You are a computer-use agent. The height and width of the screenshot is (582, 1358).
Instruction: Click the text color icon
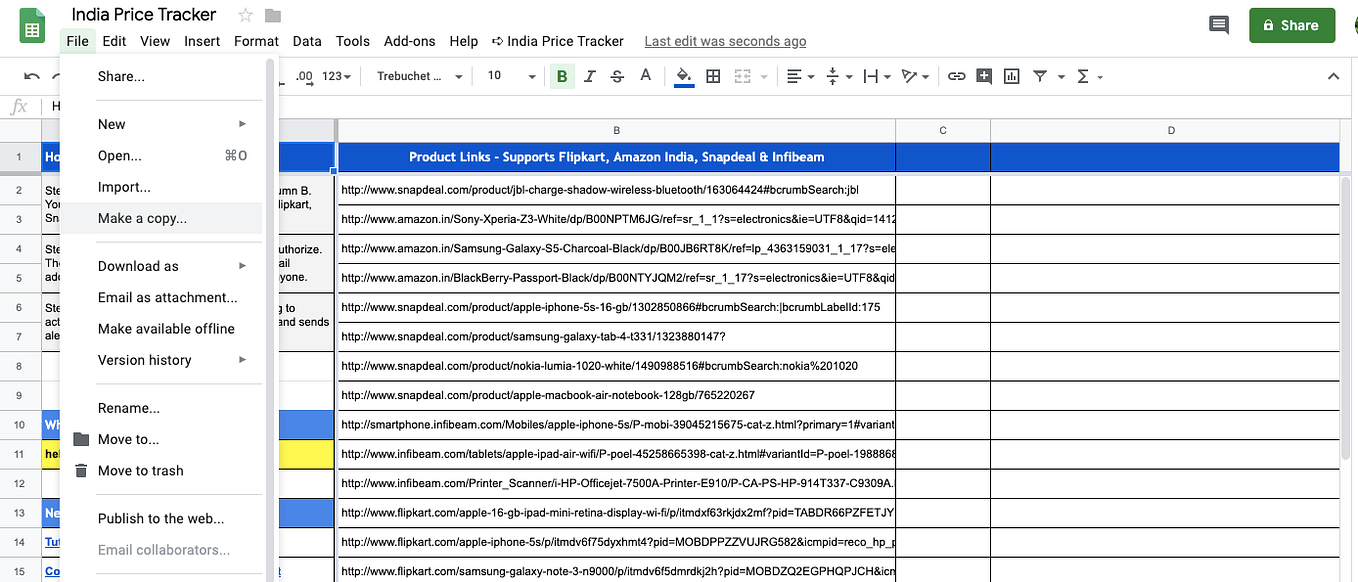(645, 75)
